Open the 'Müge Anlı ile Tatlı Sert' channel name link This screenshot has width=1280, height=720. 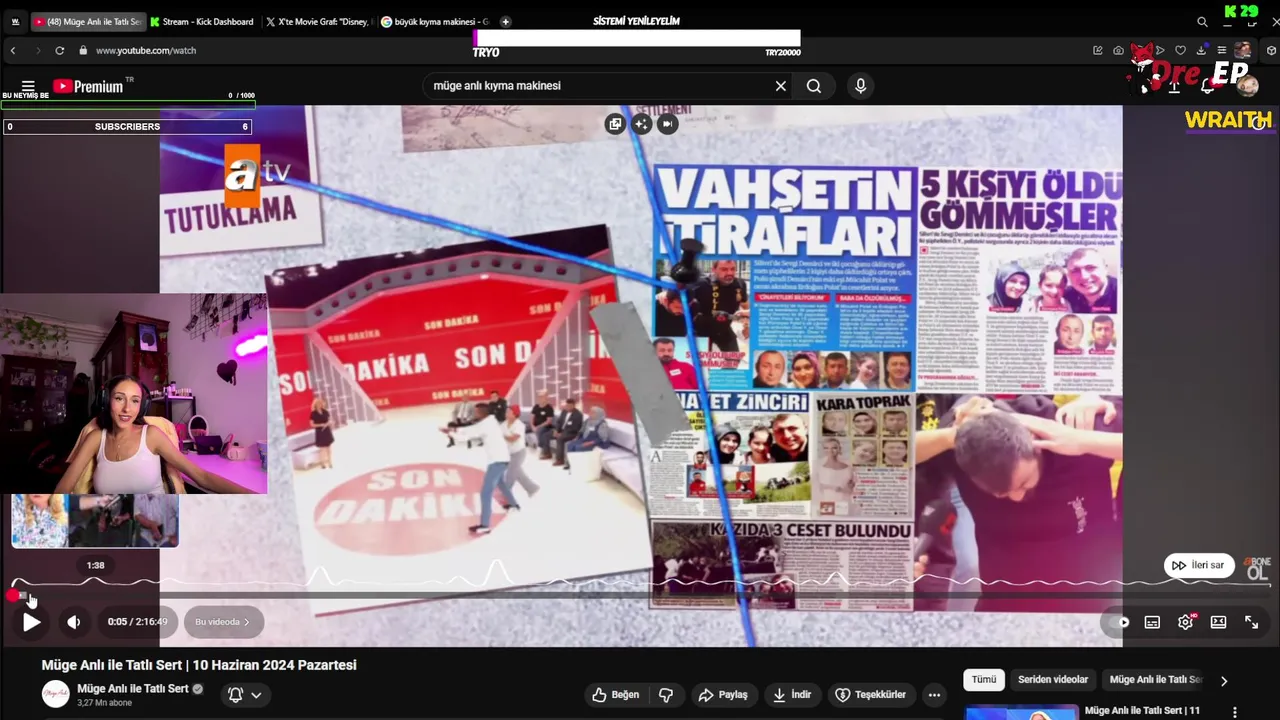pos(133,688)
